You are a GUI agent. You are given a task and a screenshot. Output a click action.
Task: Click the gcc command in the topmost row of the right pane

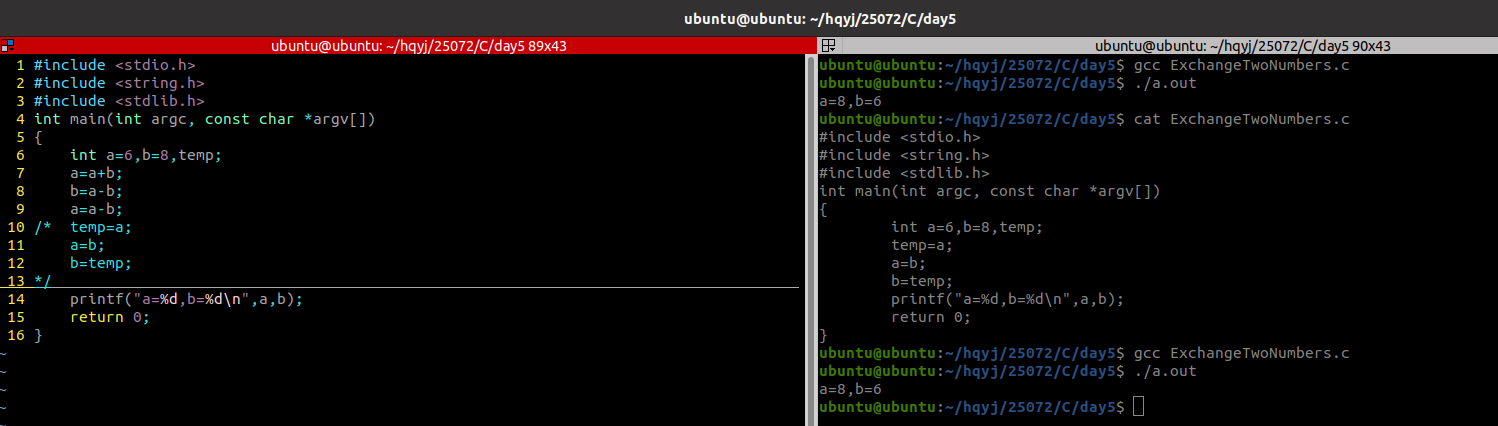1242,65
